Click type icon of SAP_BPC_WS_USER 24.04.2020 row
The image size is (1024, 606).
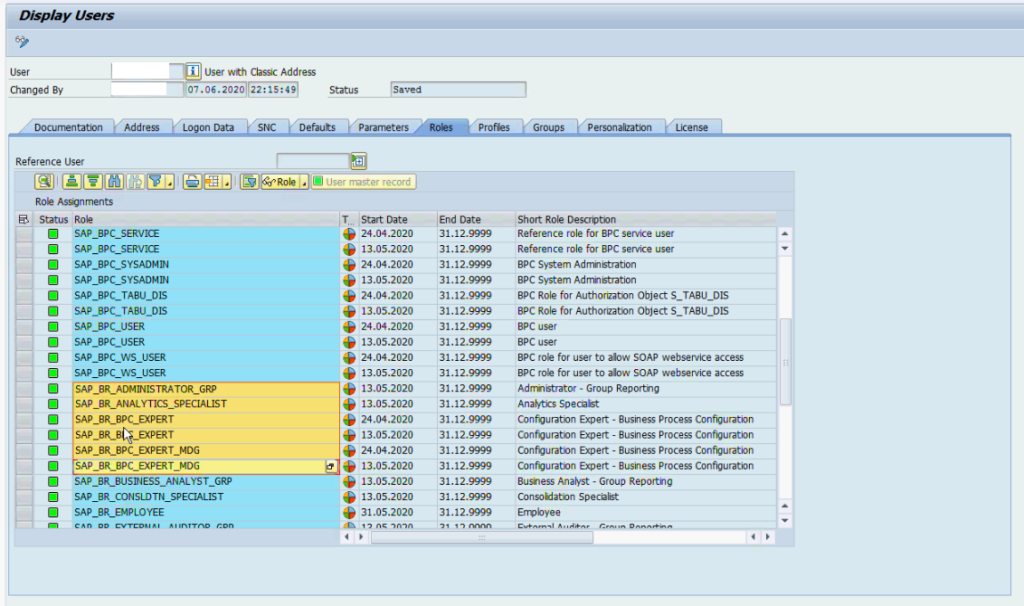coord(349,358)
